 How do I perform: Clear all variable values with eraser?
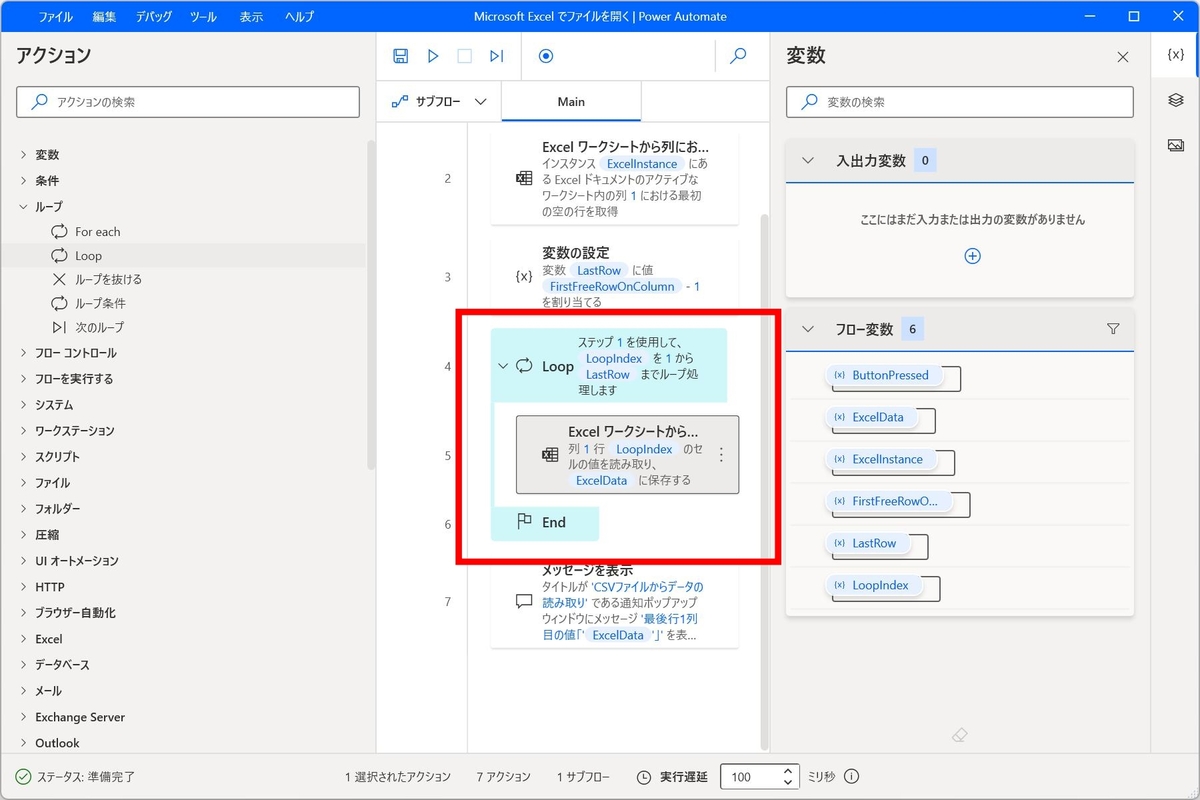pos(960,735)
